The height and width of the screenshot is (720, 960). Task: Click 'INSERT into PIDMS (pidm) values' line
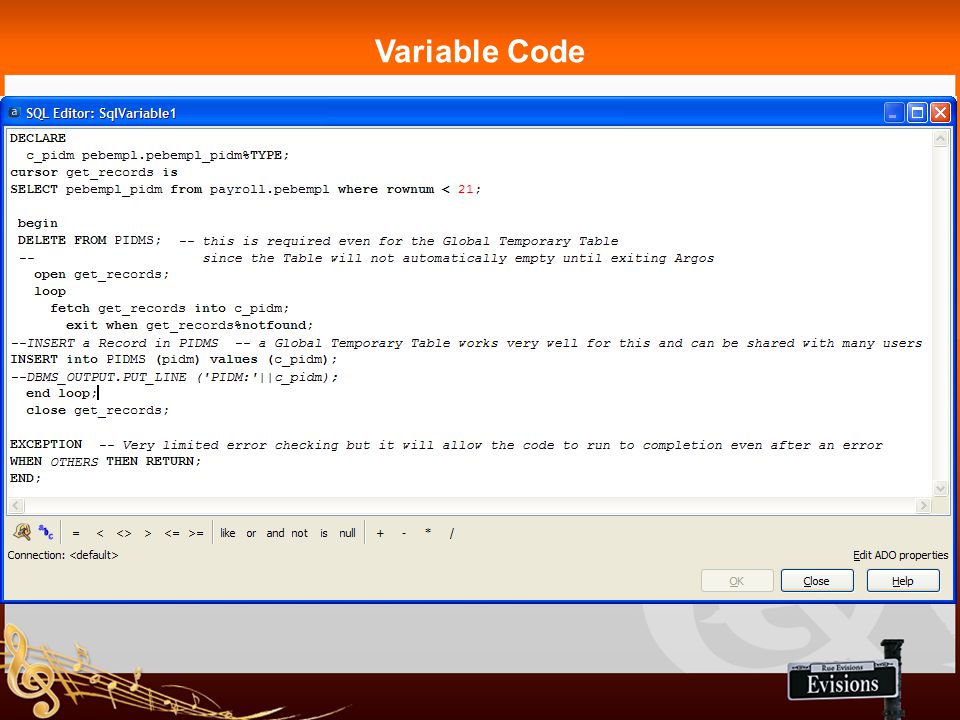pos(174,359)
